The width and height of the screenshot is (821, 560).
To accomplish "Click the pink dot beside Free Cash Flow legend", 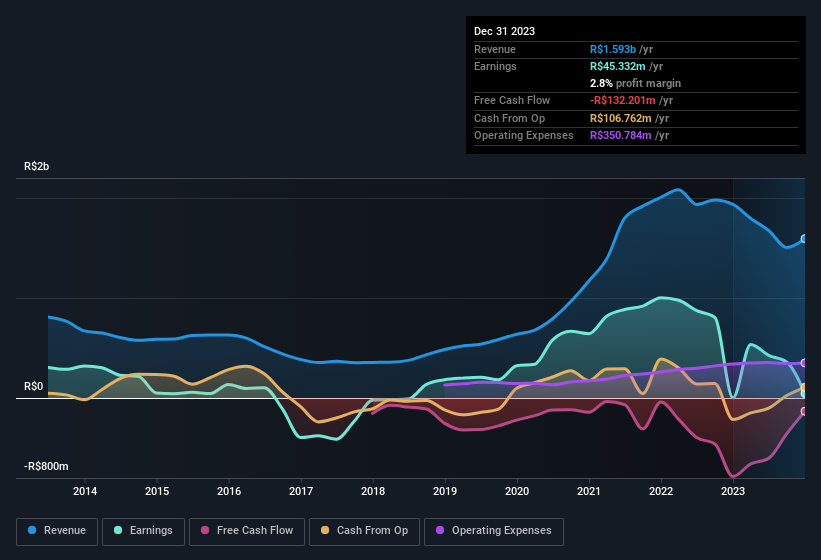I will tap(206, 531).
